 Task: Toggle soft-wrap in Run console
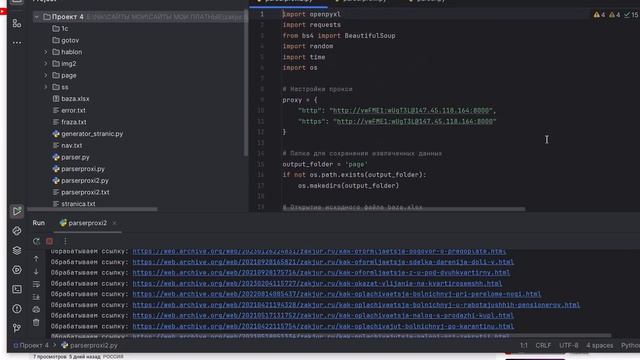coord(36,284)
